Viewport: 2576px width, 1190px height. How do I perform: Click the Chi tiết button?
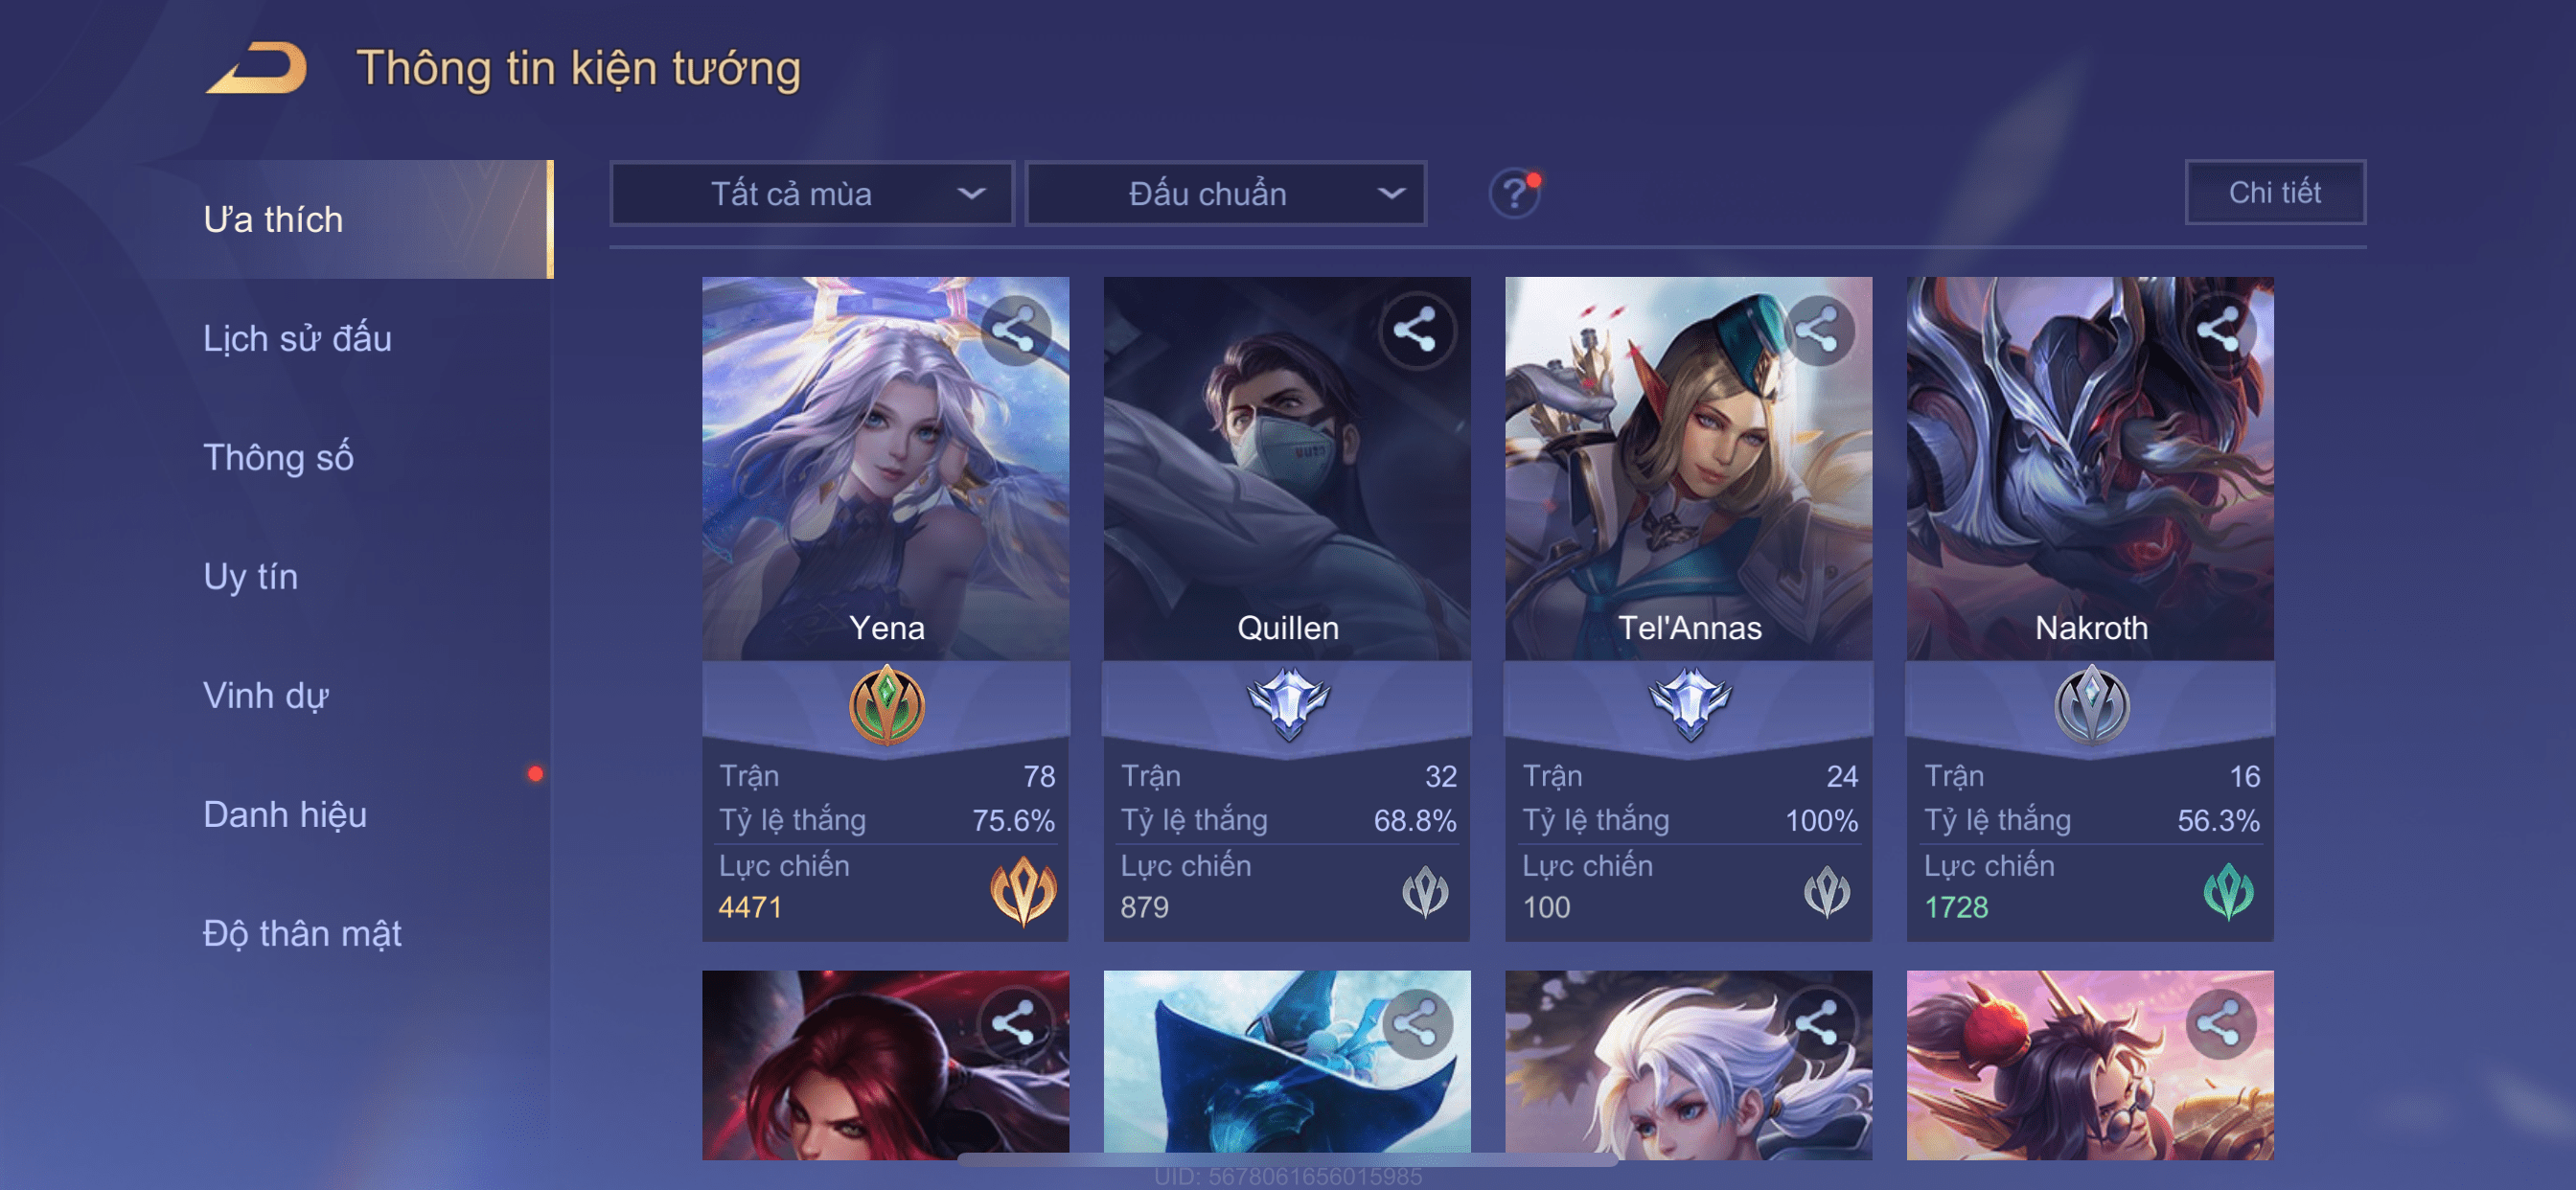tap(2275, 192)
